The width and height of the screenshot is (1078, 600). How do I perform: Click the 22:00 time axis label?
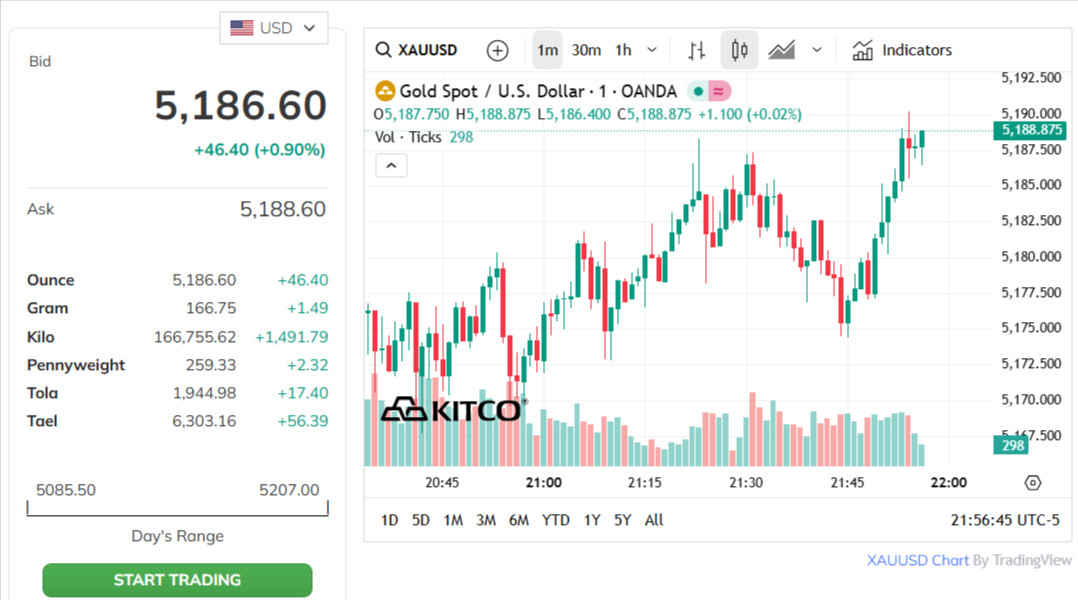pyautogui.click(x=949, y=483)
